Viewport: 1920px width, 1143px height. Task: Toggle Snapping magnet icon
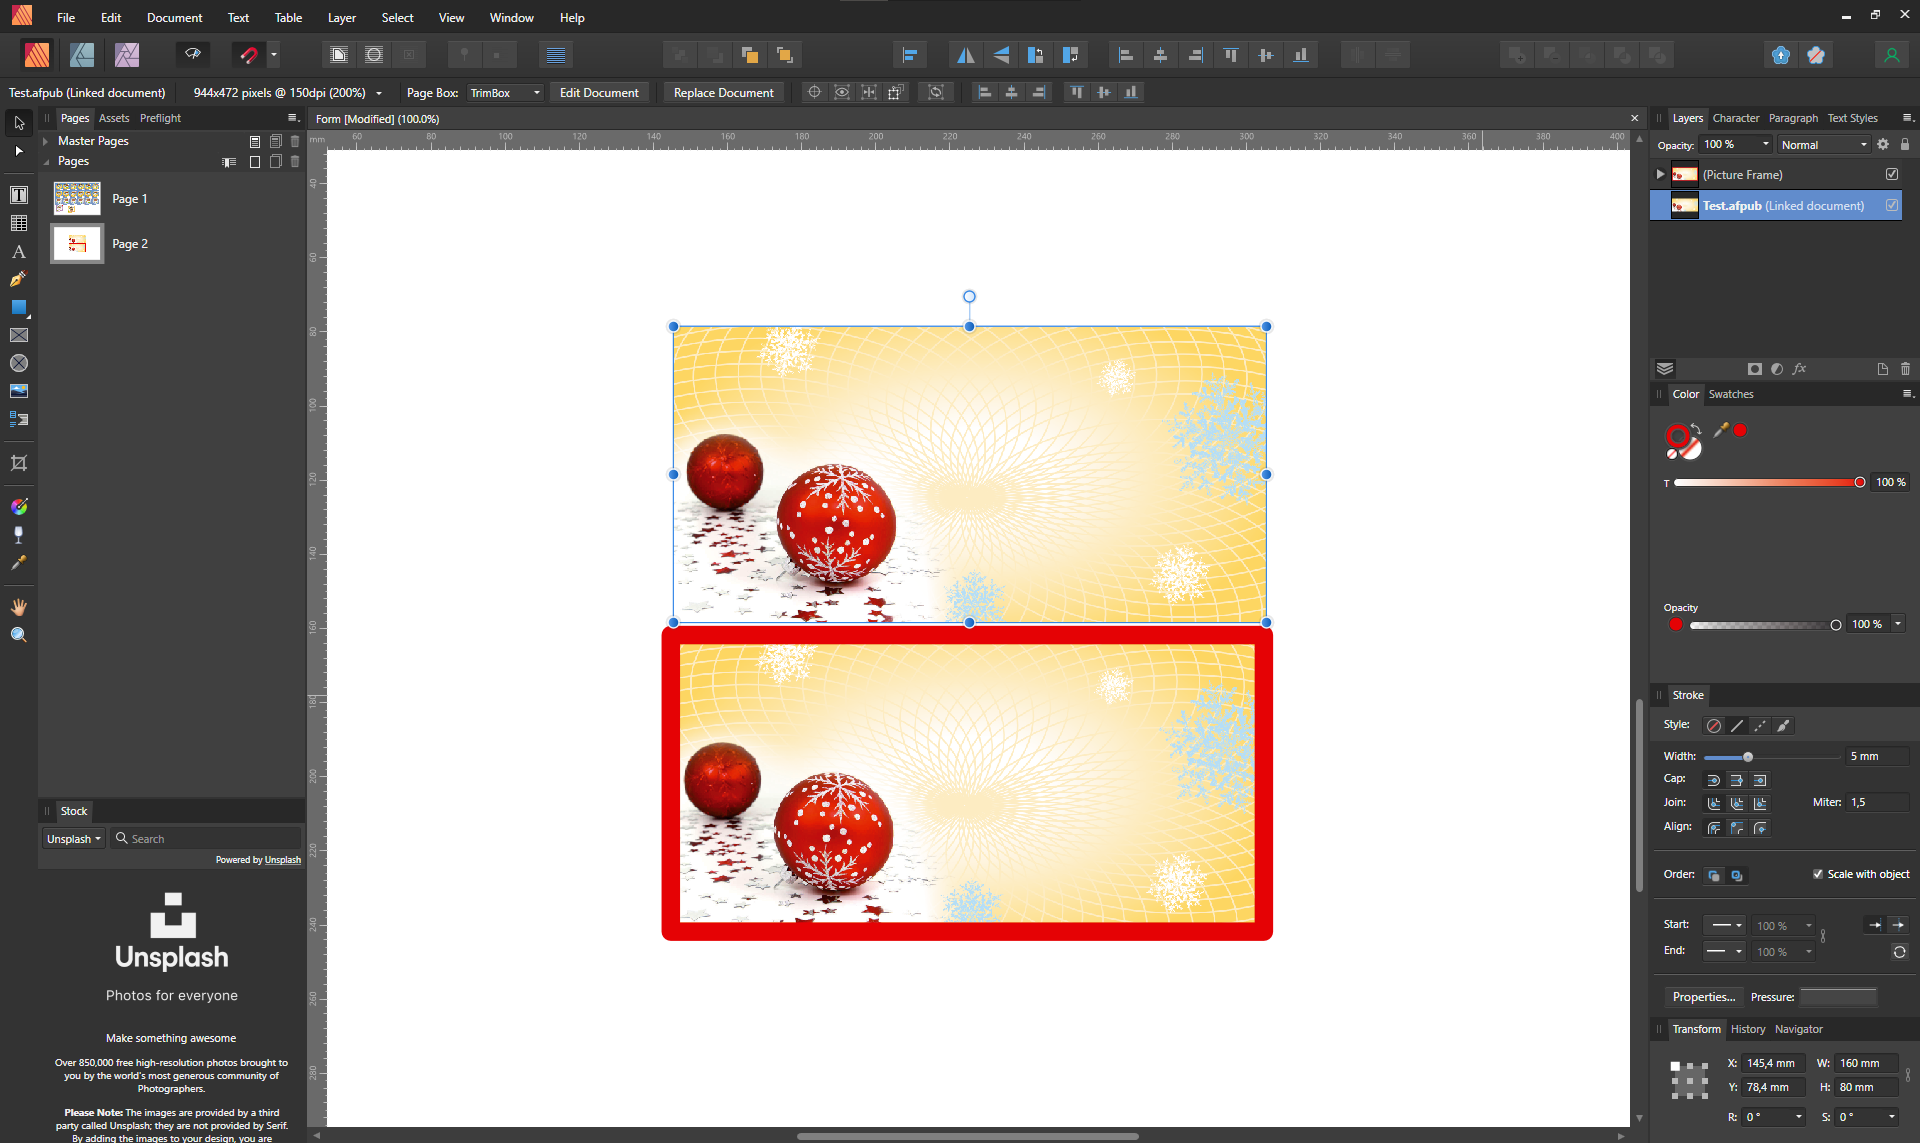[x=248, y=55]
